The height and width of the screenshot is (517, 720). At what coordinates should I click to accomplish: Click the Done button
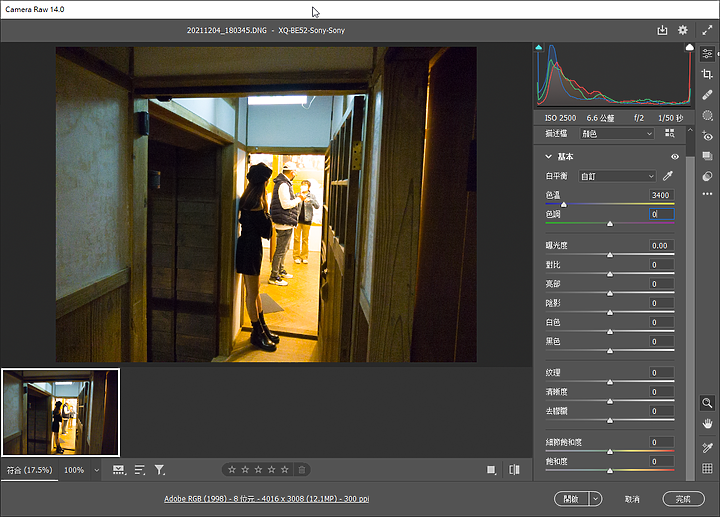point(683,499)
